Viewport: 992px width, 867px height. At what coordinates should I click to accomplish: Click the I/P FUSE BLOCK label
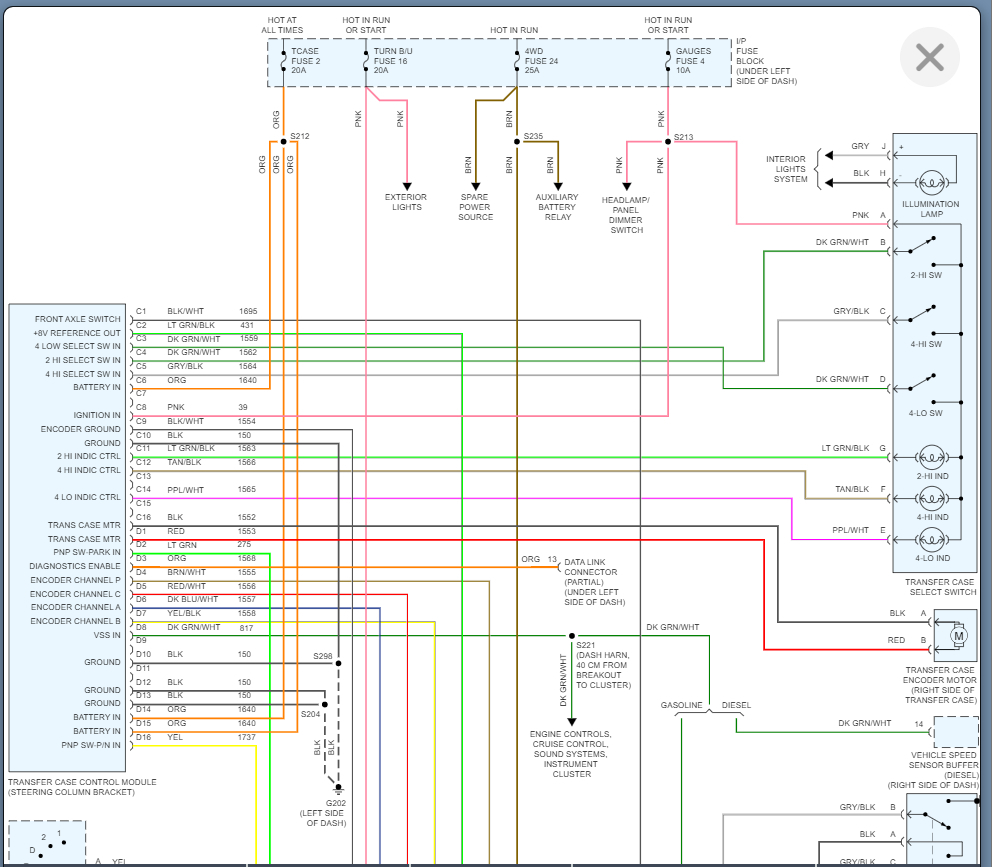click(766, 61)
